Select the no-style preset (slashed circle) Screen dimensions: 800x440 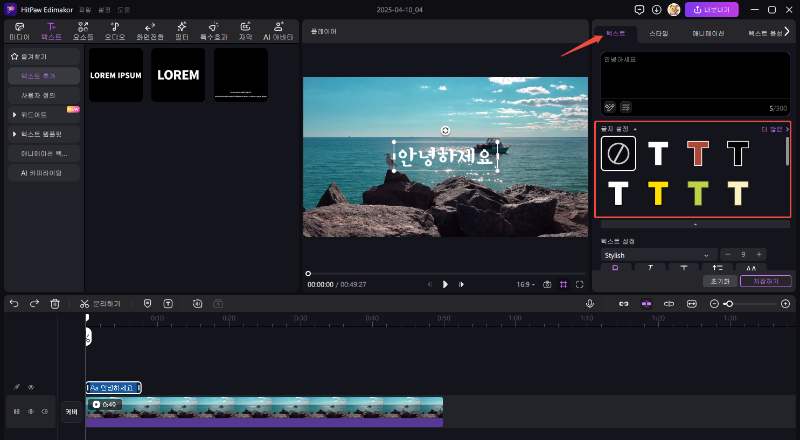(x=618, y=153)
